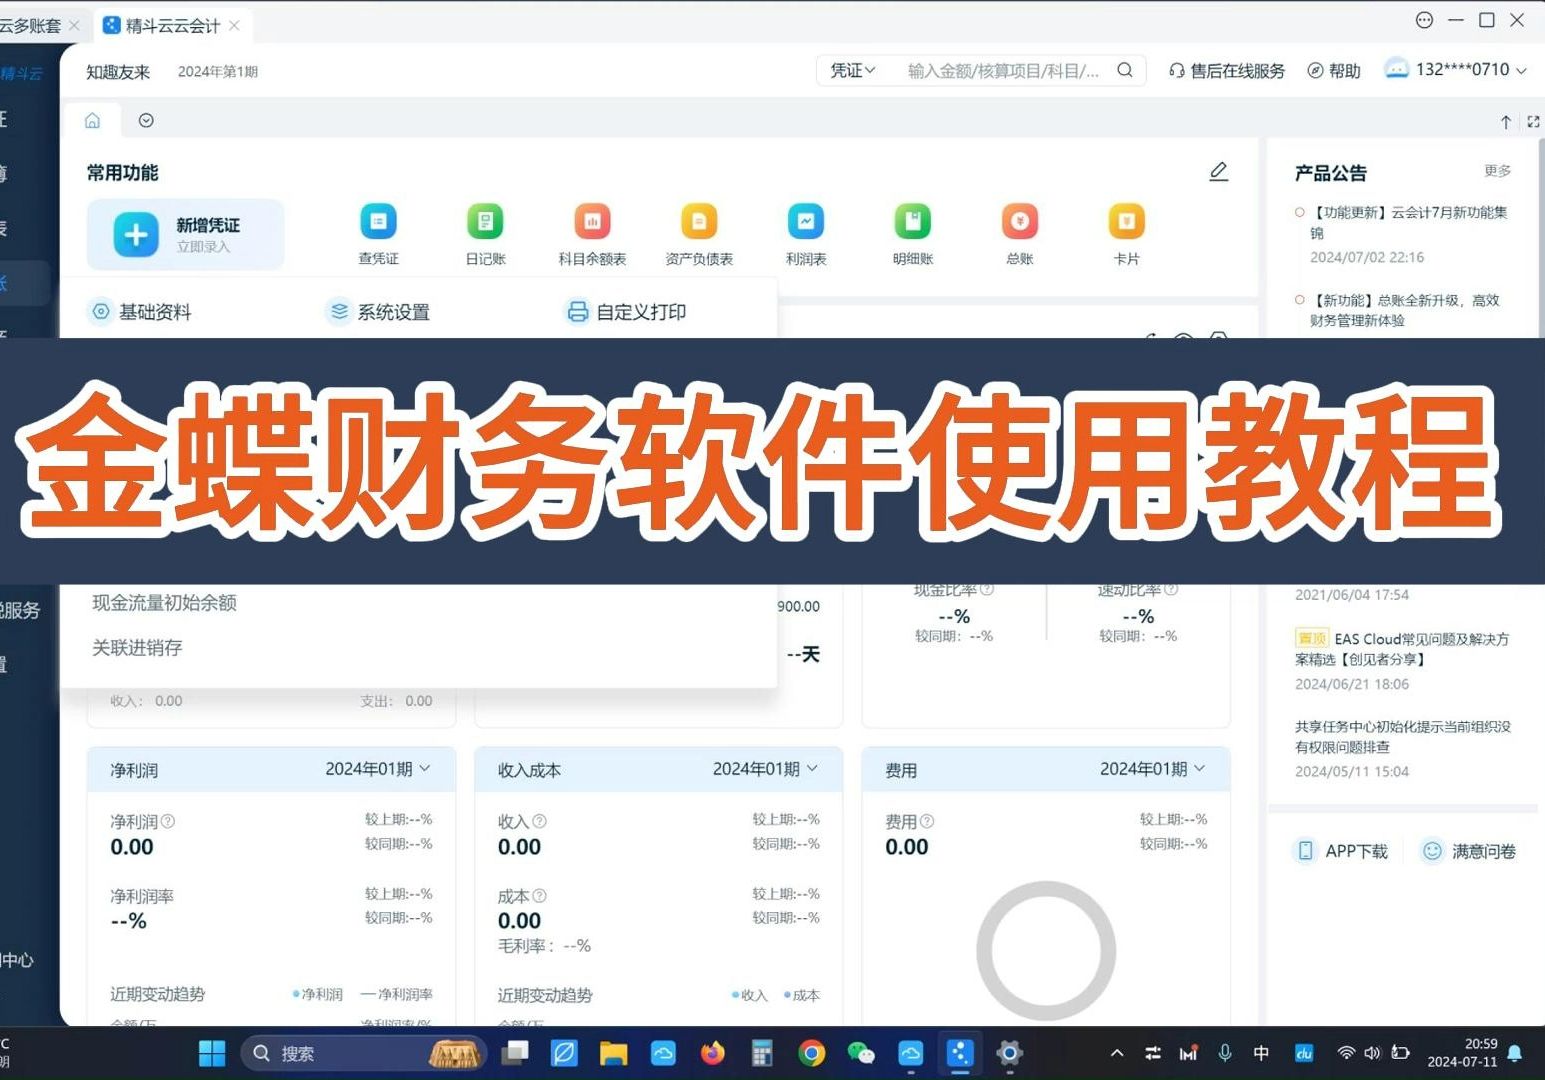Expand the 收入成本 card period dropdown
This screenshot has height=1080, width=1545.
point(766,769)
